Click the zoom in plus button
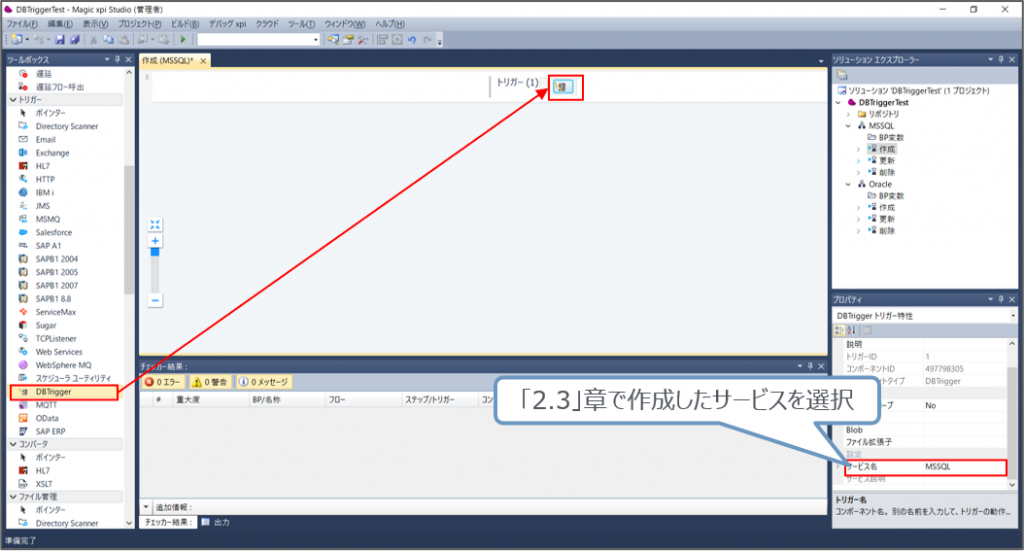The image size is (1024, 551). pos(155,242)
